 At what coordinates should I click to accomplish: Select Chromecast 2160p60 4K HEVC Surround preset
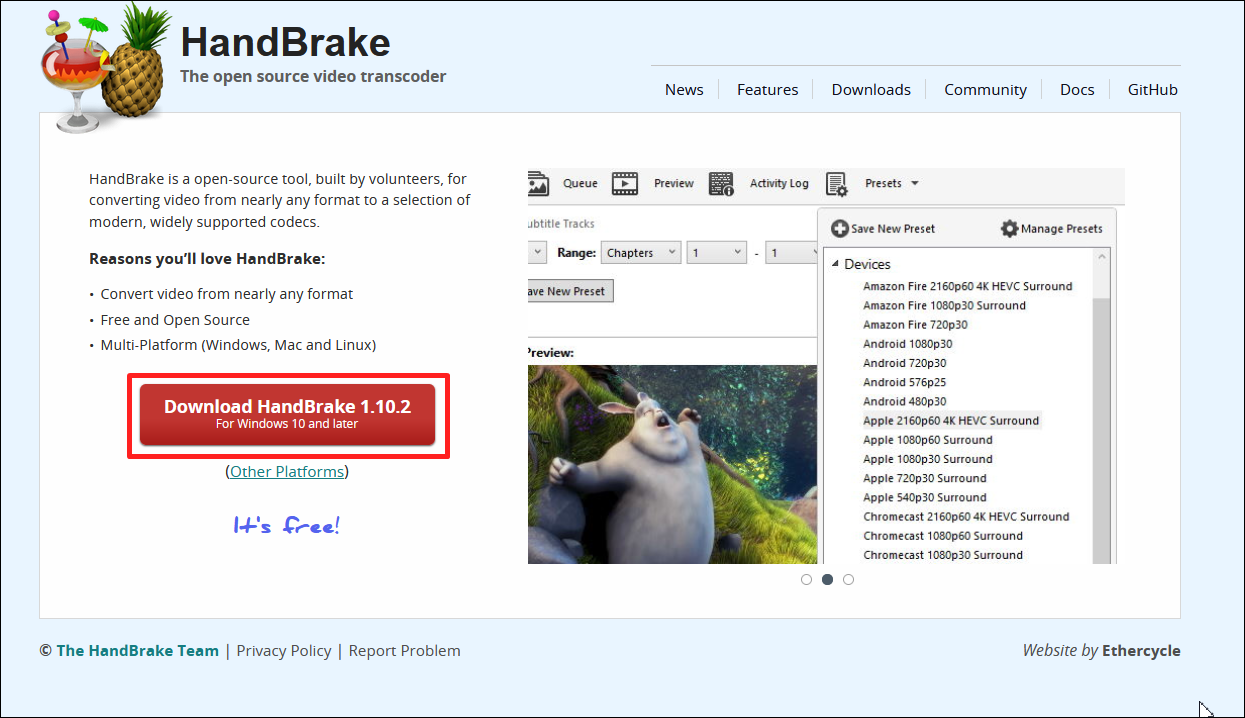(966, 517)
